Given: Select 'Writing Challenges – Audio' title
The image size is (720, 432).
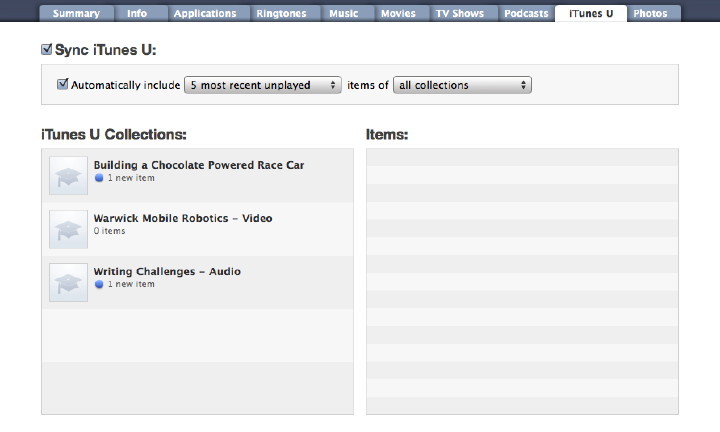Looking at the screenshot, I should [x=167, y=271].
